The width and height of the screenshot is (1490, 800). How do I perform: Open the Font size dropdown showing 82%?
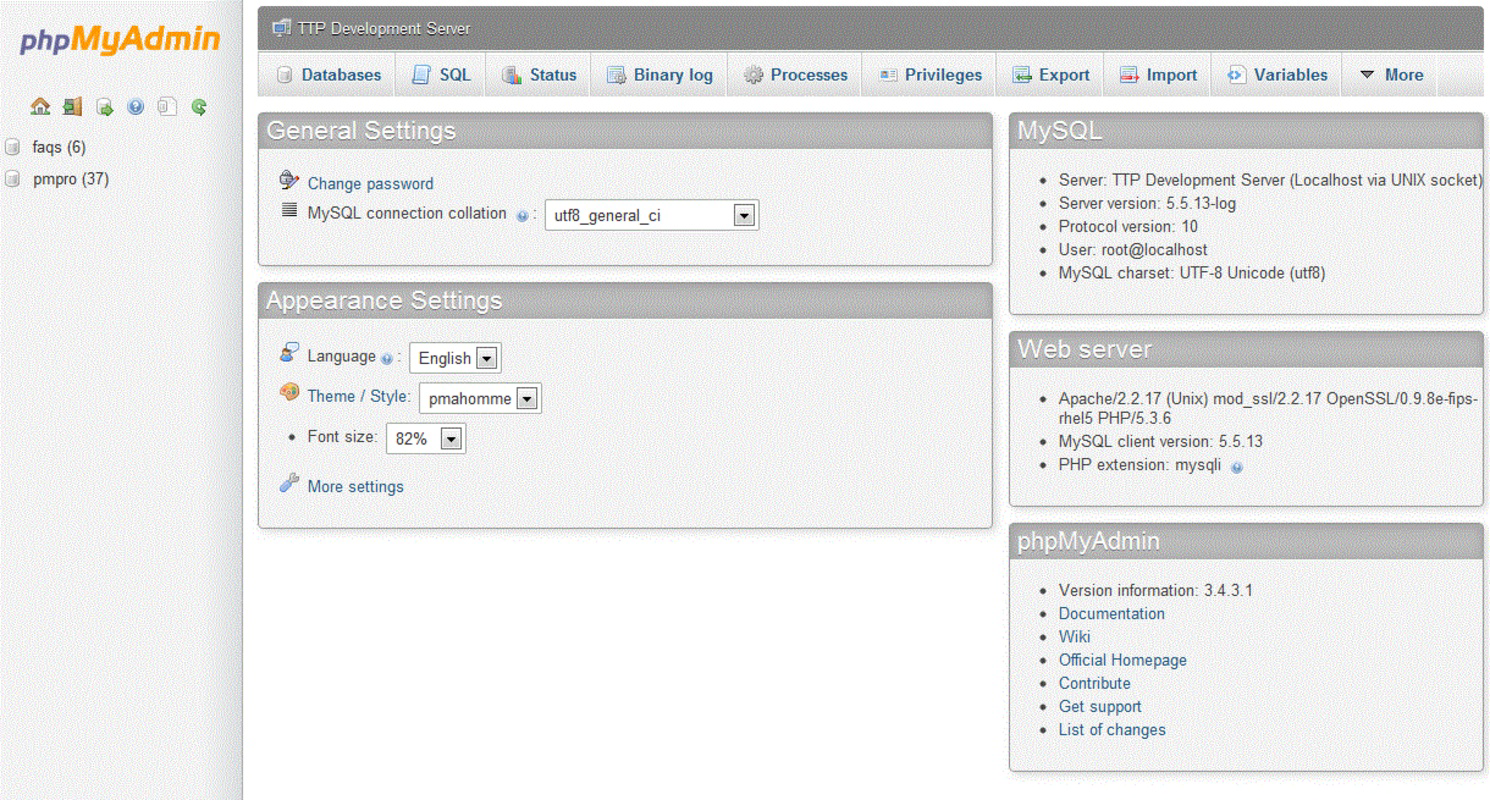[425, 438]
